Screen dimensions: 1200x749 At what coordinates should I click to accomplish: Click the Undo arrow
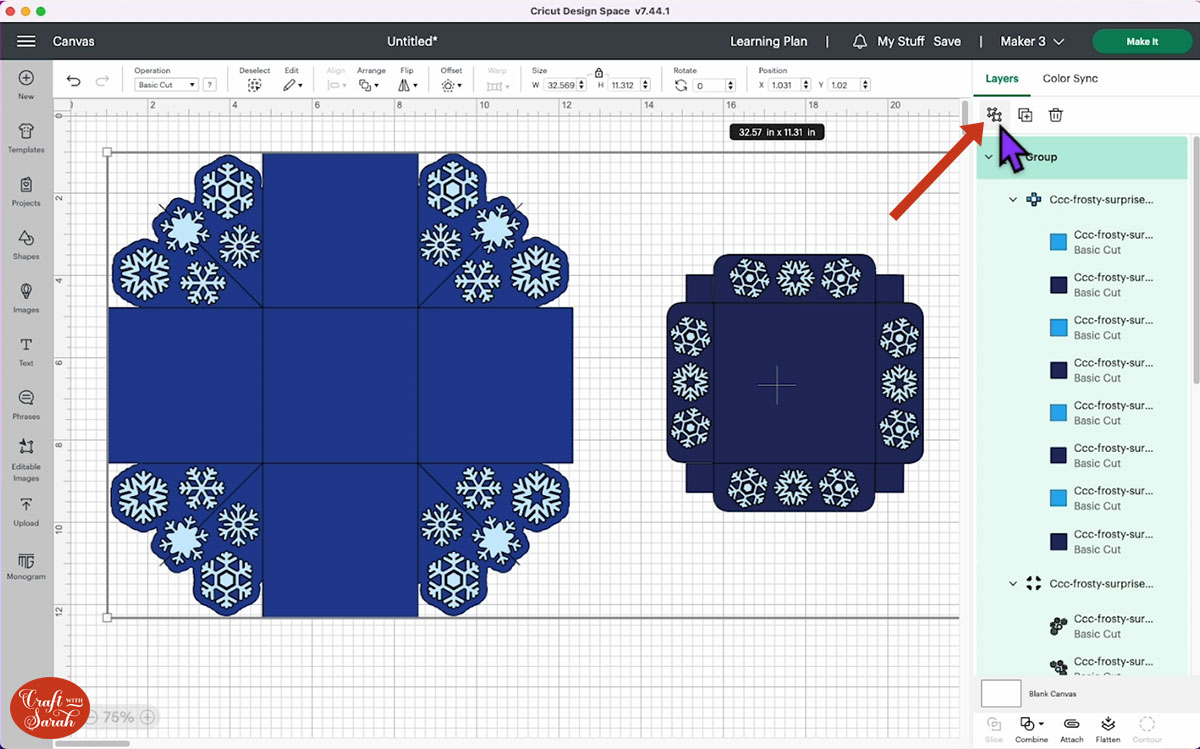click(x=73, y=81)
